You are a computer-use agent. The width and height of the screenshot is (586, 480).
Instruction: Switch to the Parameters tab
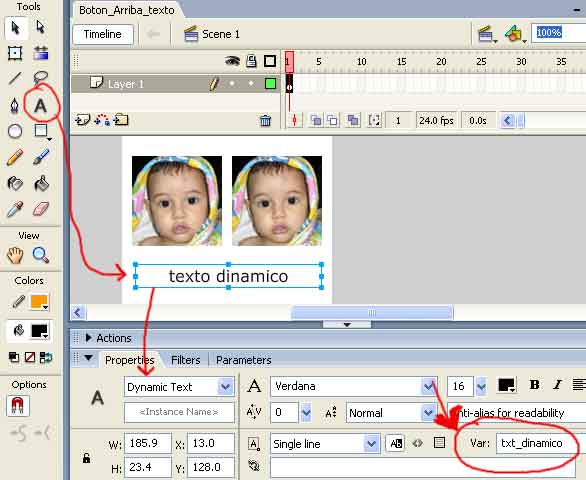pyautogui.click(x=244, y=360)
